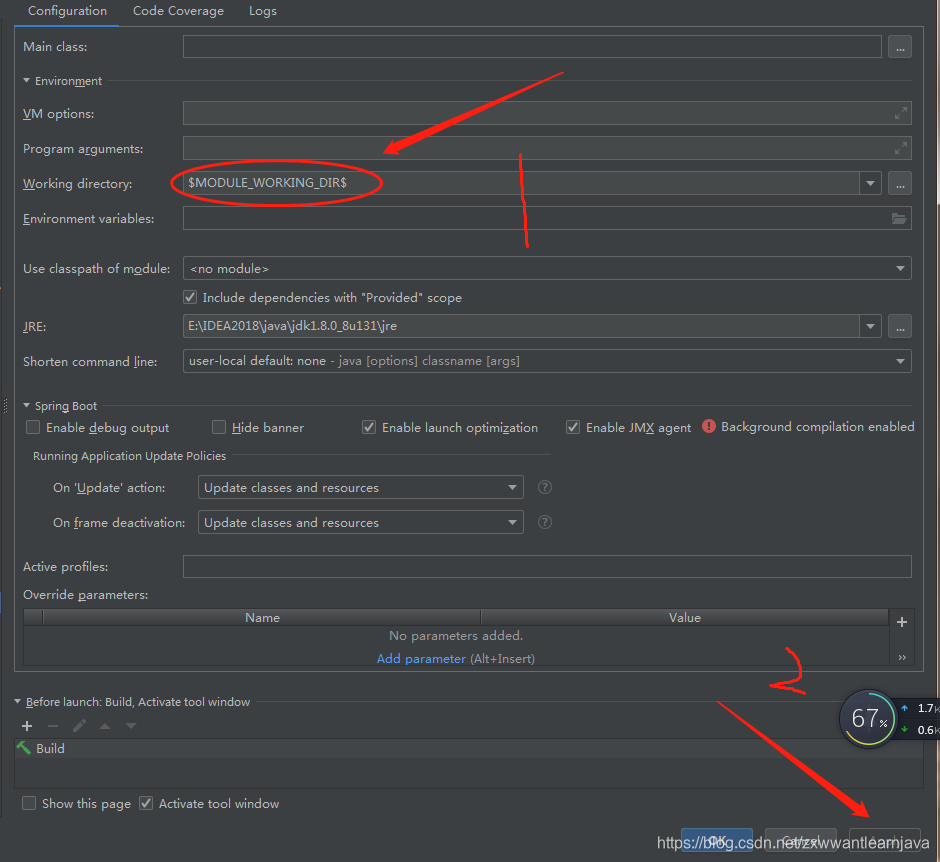Click the Value column header
This screenshot has height=862, width=940.
(x=685, y=617)
